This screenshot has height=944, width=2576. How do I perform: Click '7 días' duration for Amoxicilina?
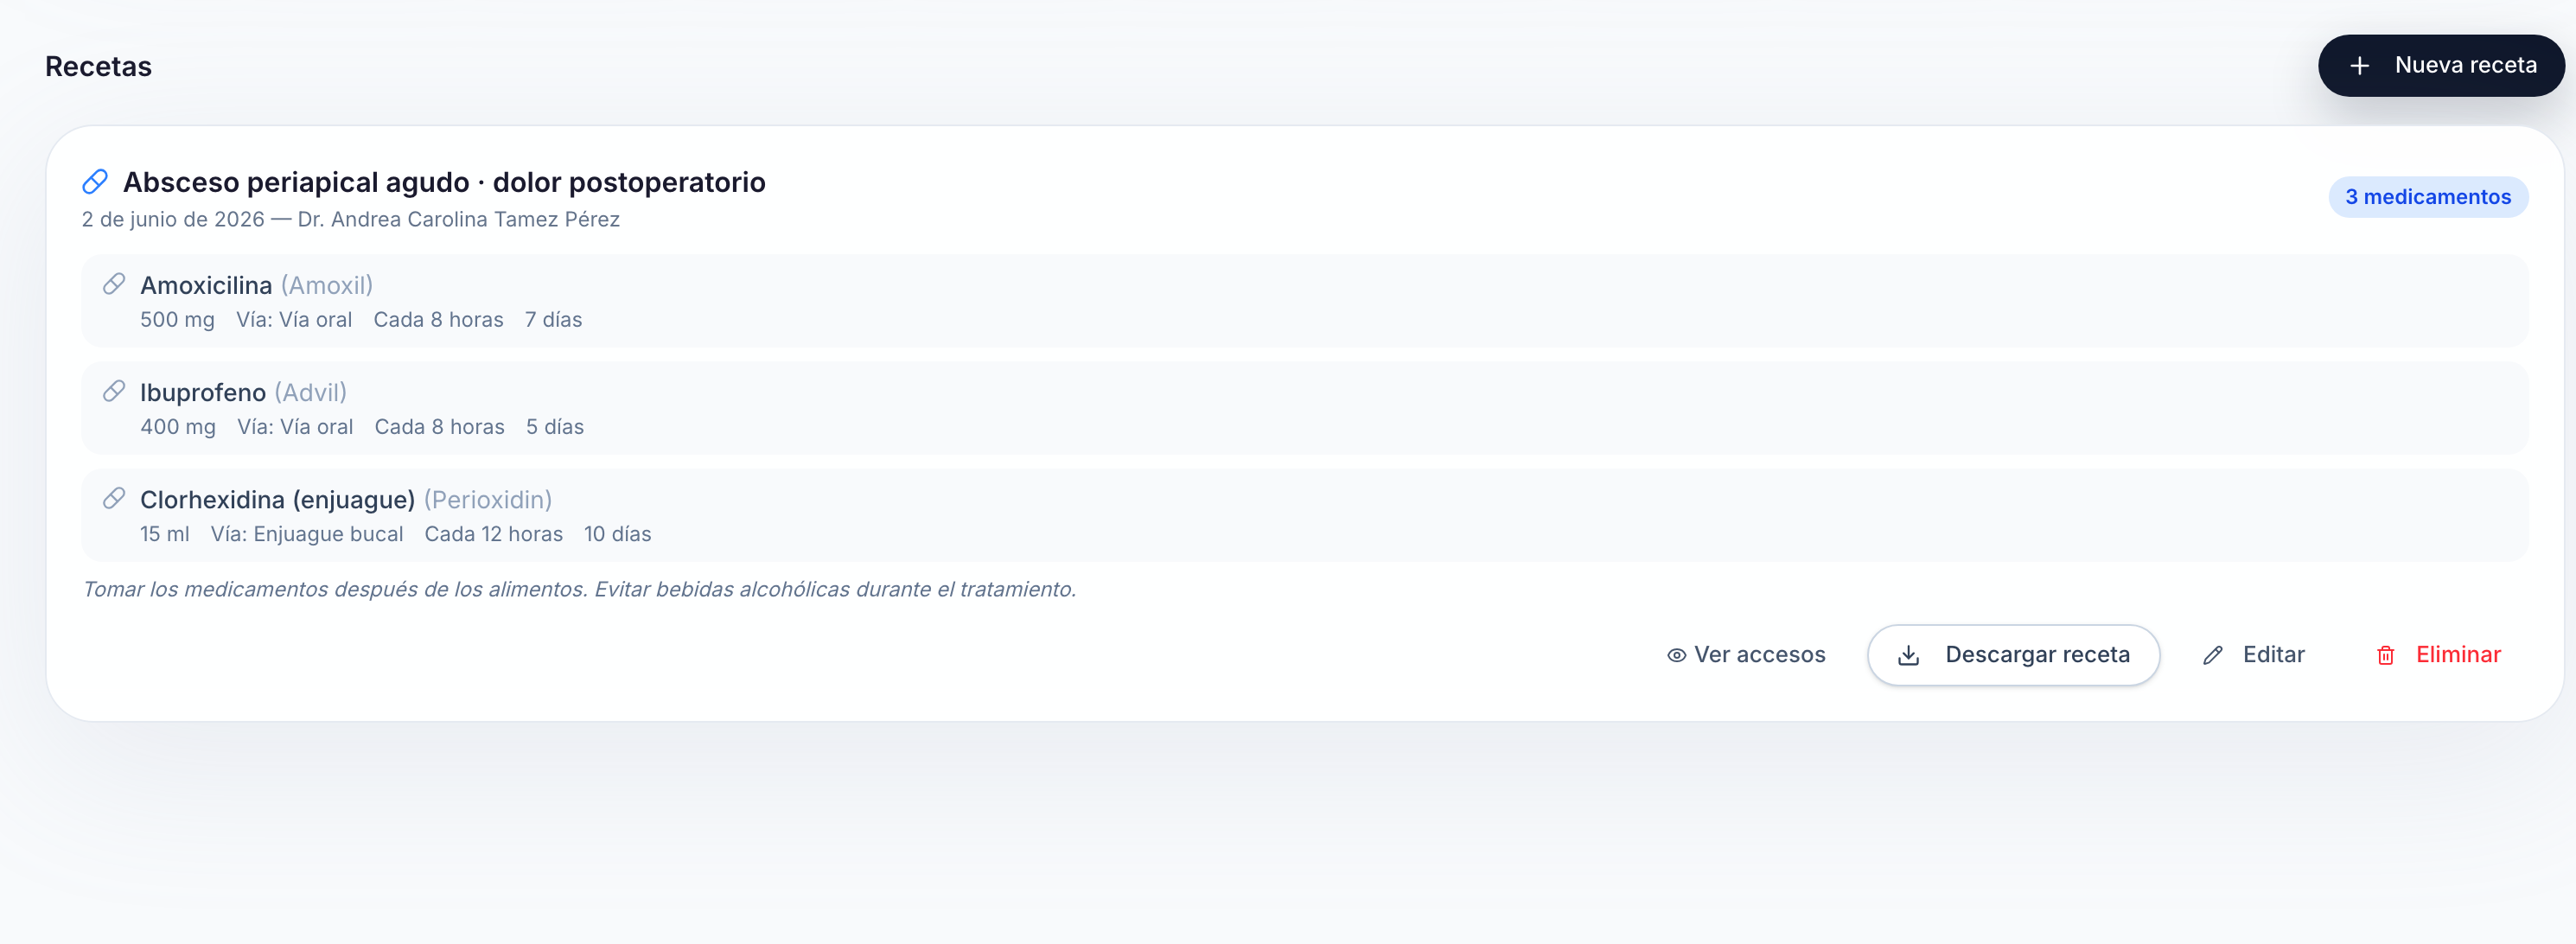tap(553, 320)
